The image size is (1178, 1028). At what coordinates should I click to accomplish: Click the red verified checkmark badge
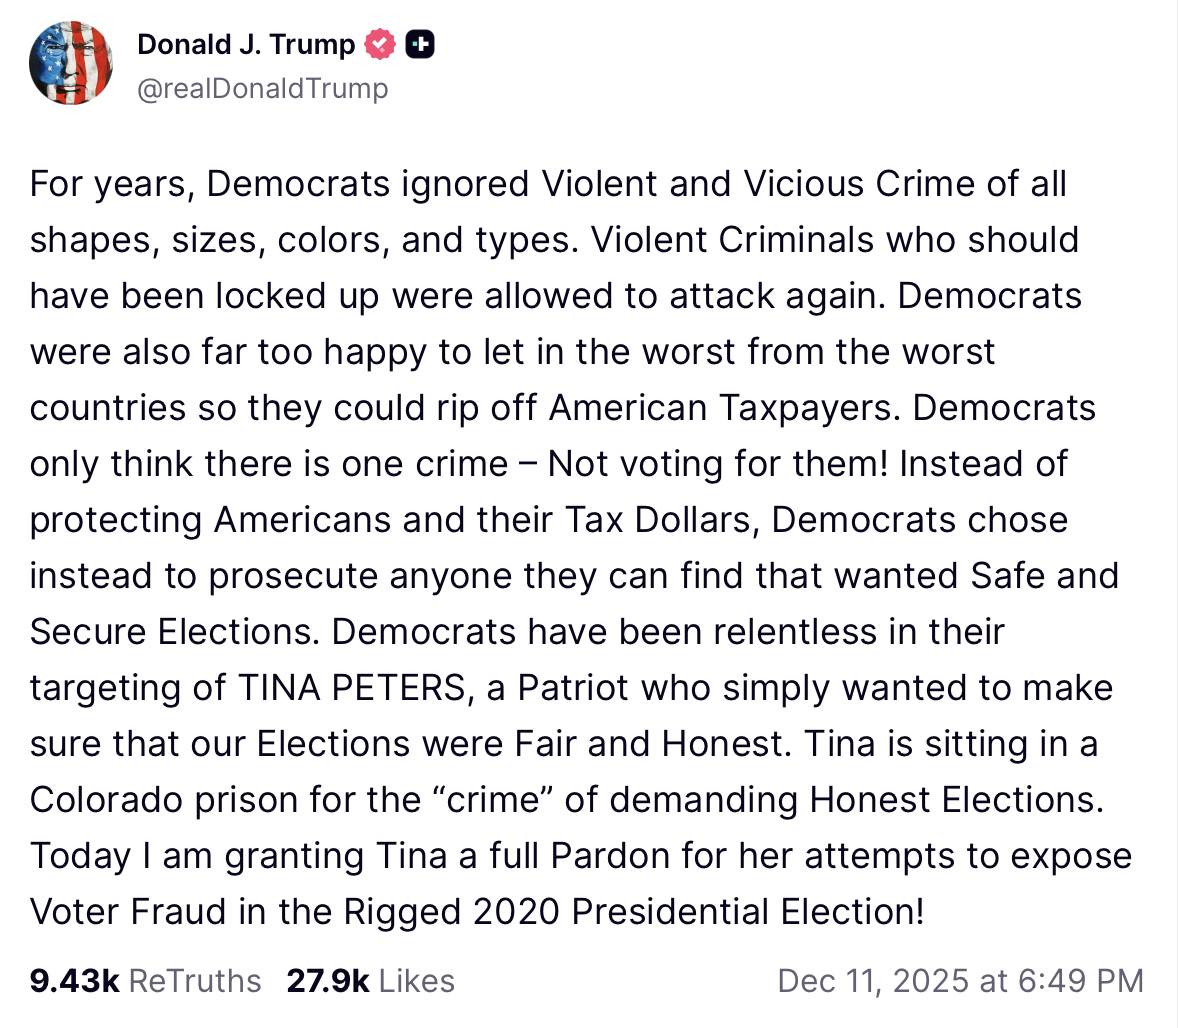point(381,45)
